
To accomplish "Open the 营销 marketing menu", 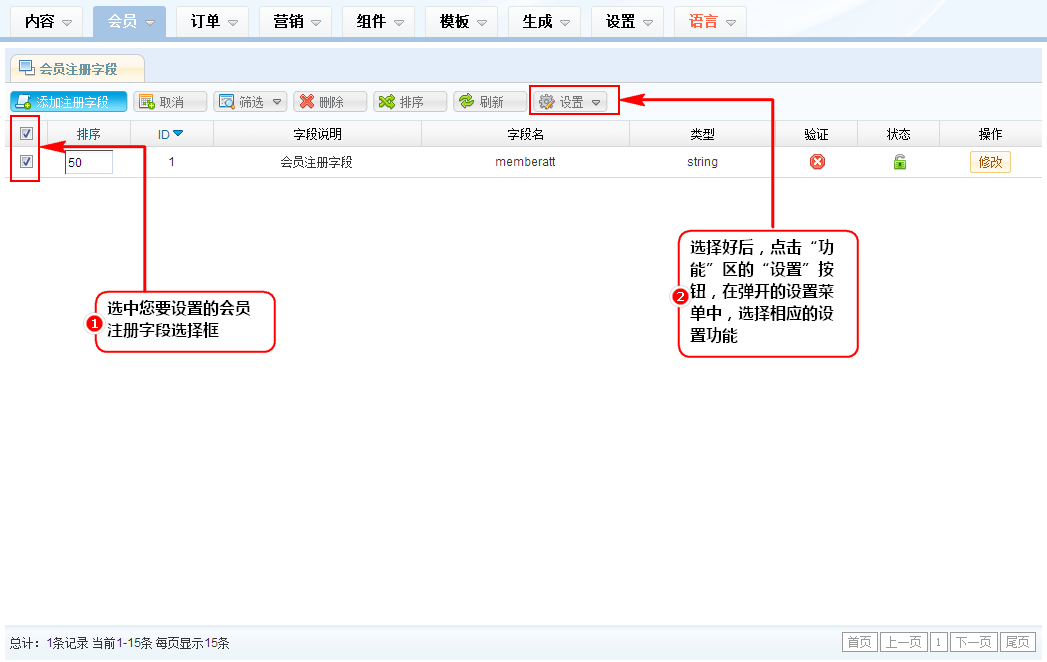I will pos(295,22).
